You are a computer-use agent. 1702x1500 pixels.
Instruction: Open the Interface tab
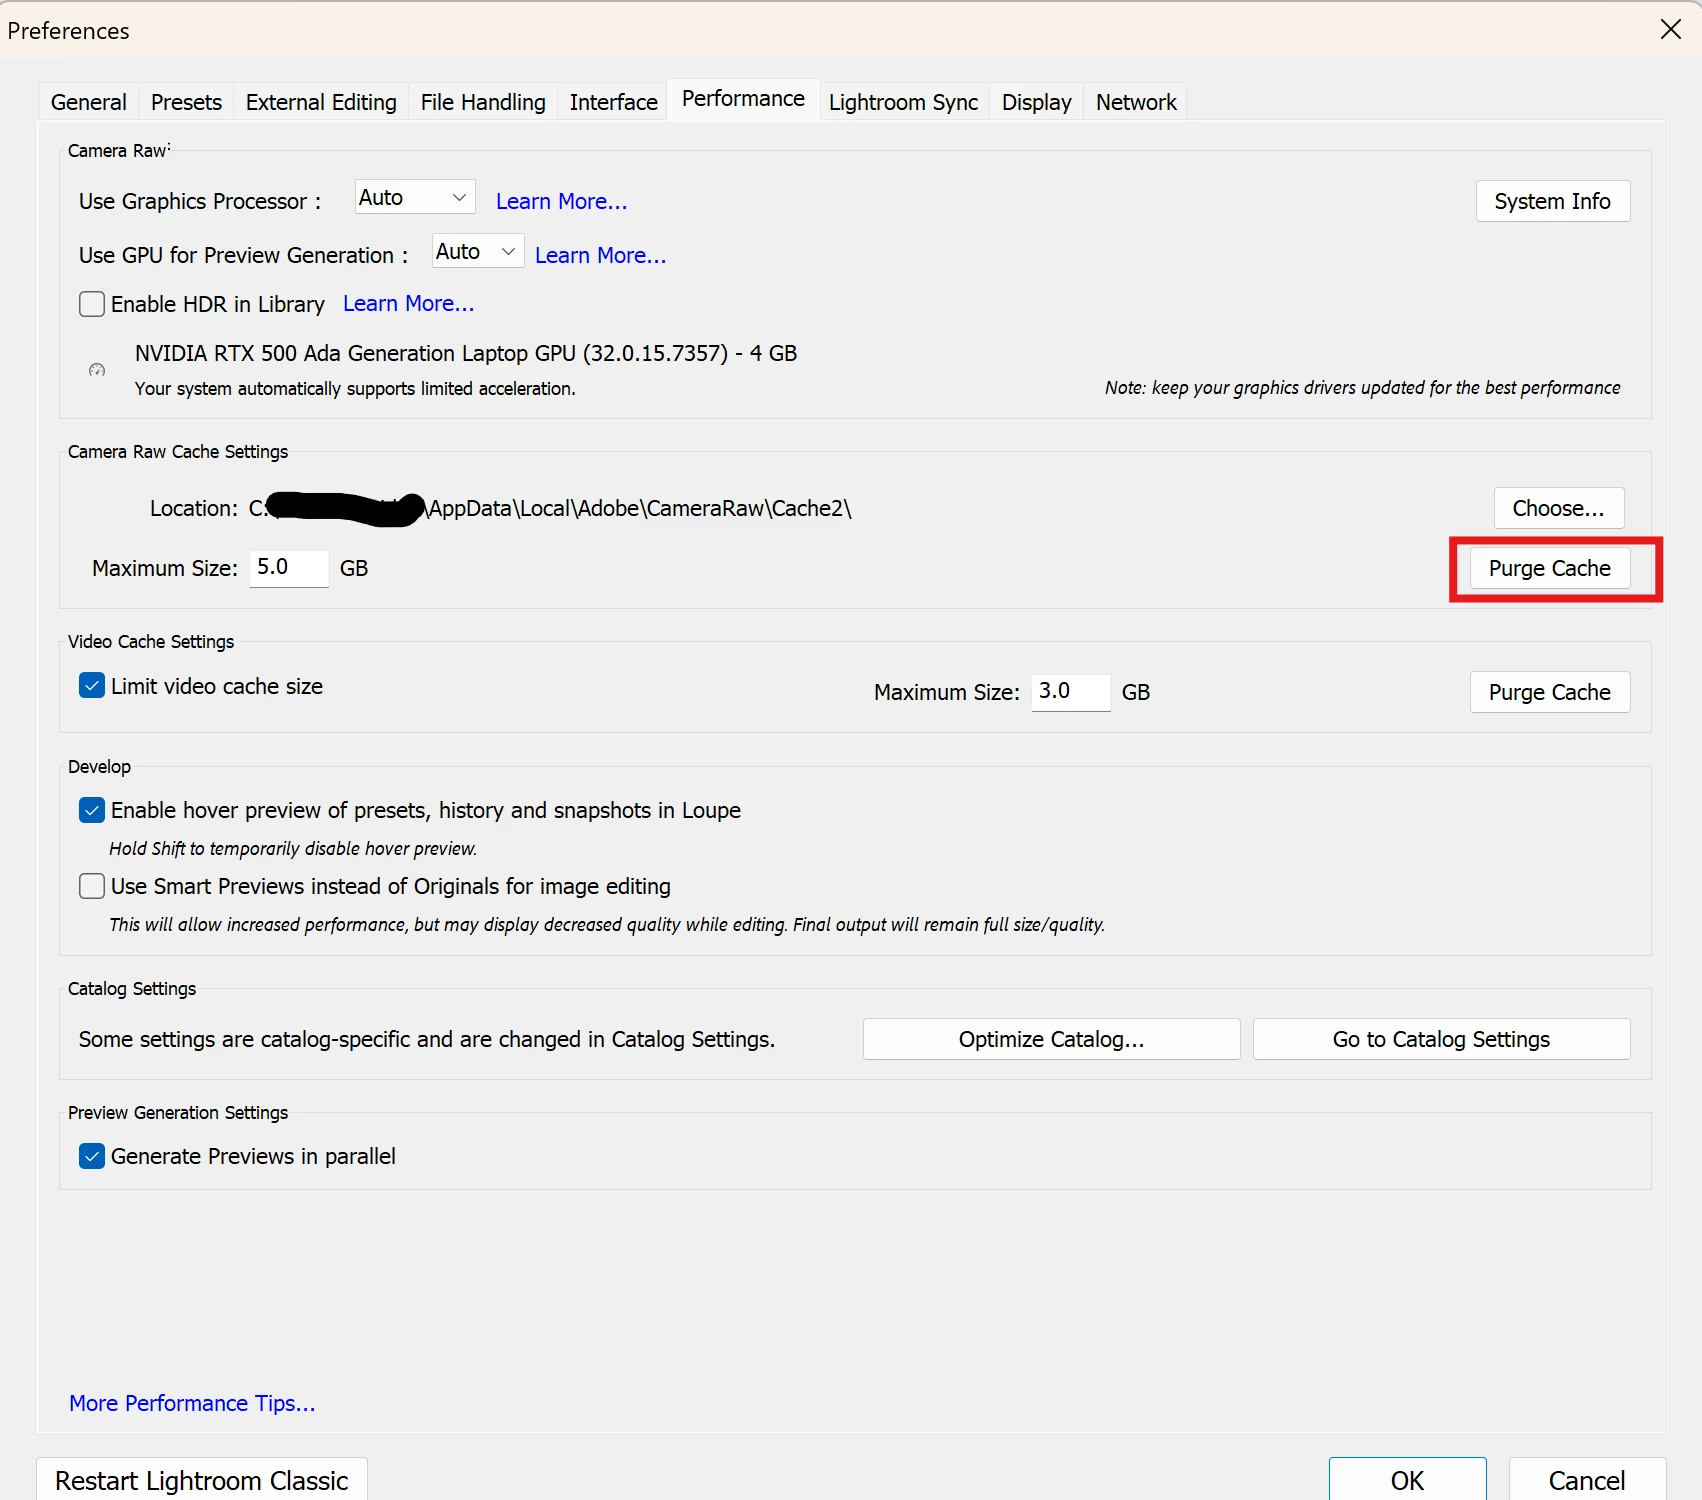click(x=613, y=102)
